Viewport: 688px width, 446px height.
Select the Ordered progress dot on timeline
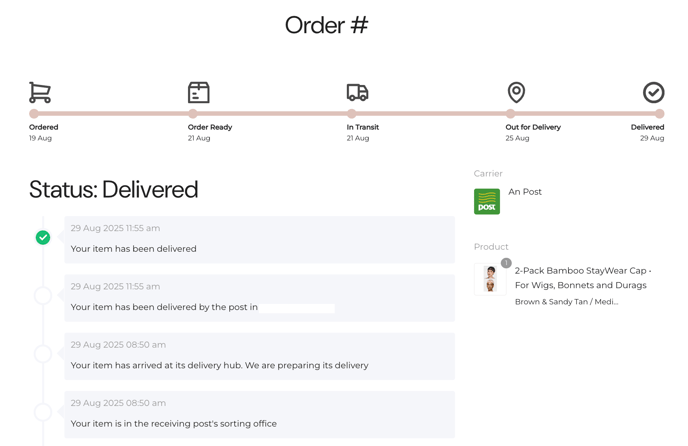click(x=34, y=114)
